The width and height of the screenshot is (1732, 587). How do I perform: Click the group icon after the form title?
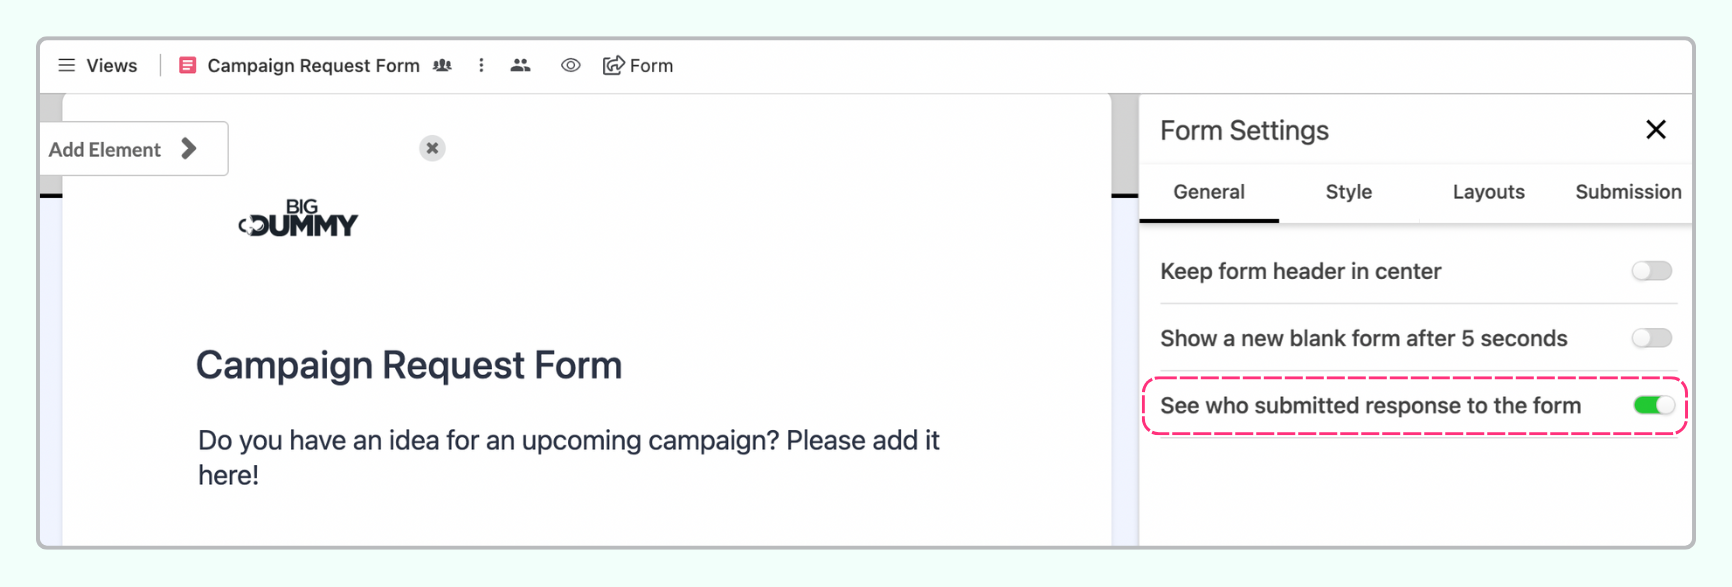tap(442, 66)
